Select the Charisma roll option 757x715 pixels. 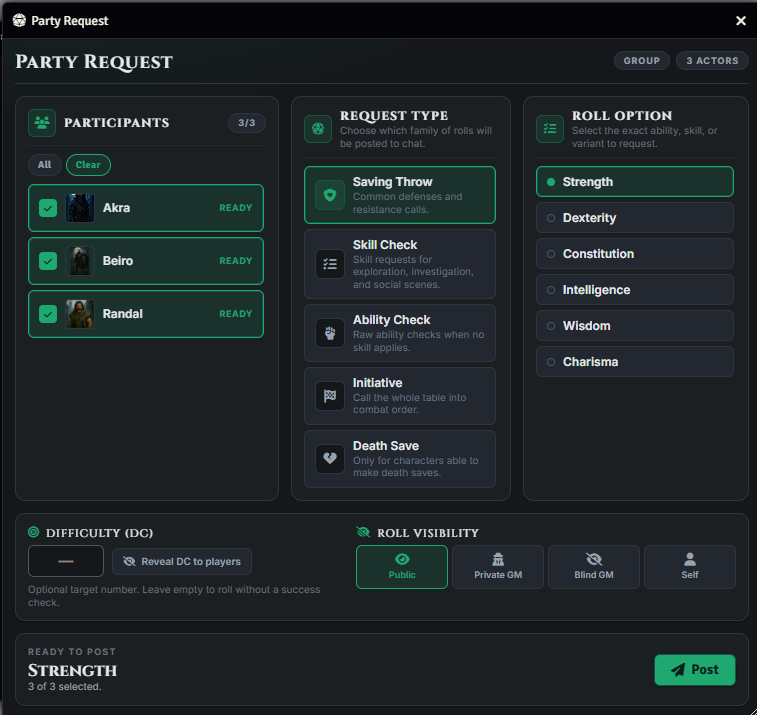click(x=635, y=362)
